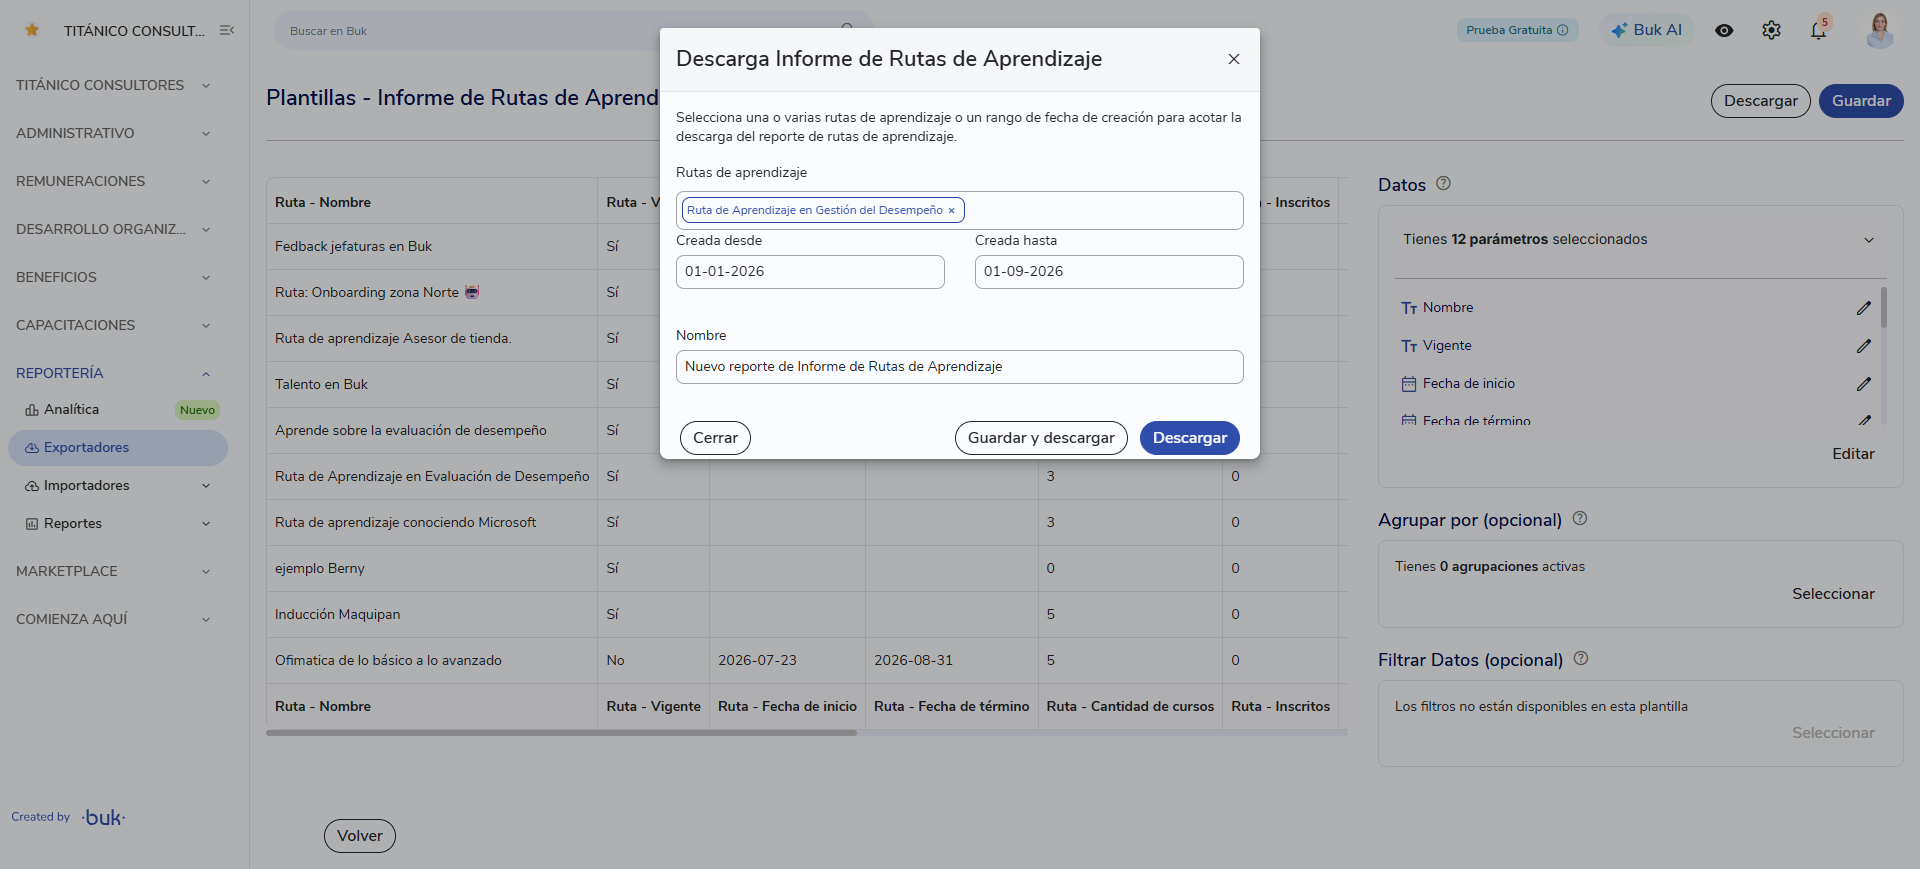Image resolution: width=1920 pixels, height=869 pixels.
Task: Click the Cerrar button in dialog
Action: 715,438
